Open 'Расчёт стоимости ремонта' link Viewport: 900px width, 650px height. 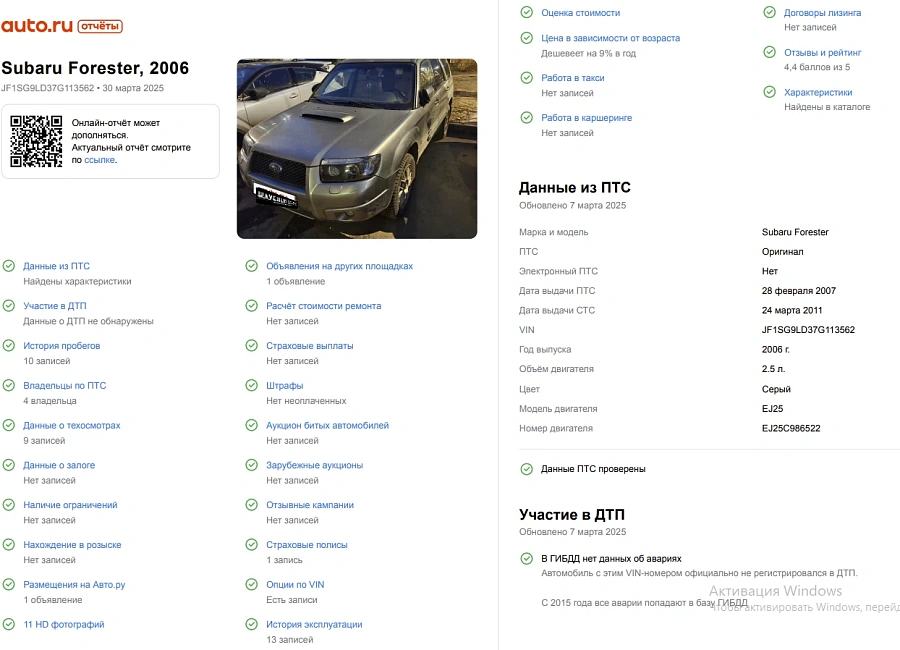click(324, 306)
